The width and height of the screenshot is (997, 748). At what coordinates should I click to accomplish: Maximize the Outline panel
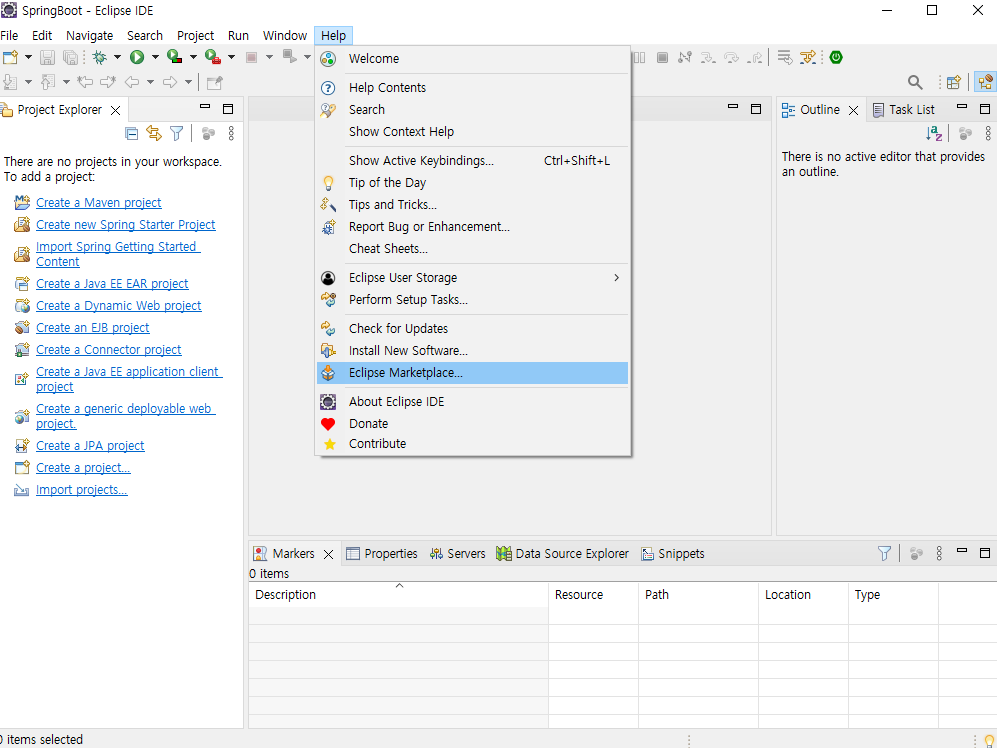pyautogui.click(x=985, y=109)
